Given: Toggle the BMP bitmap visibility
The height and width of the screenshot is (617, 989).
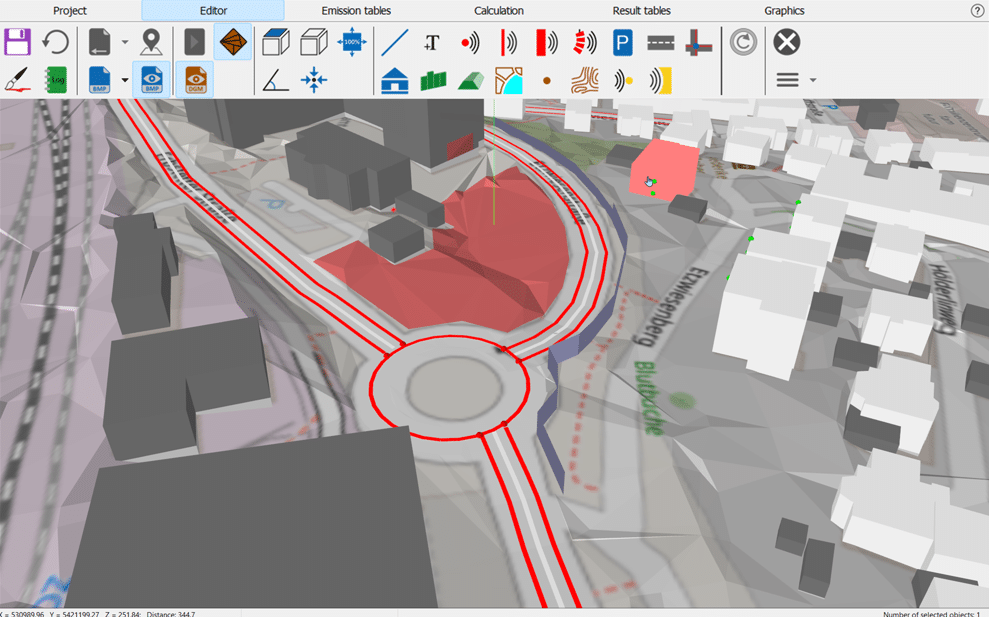Looking at the screenshot, I should point(151,80).
